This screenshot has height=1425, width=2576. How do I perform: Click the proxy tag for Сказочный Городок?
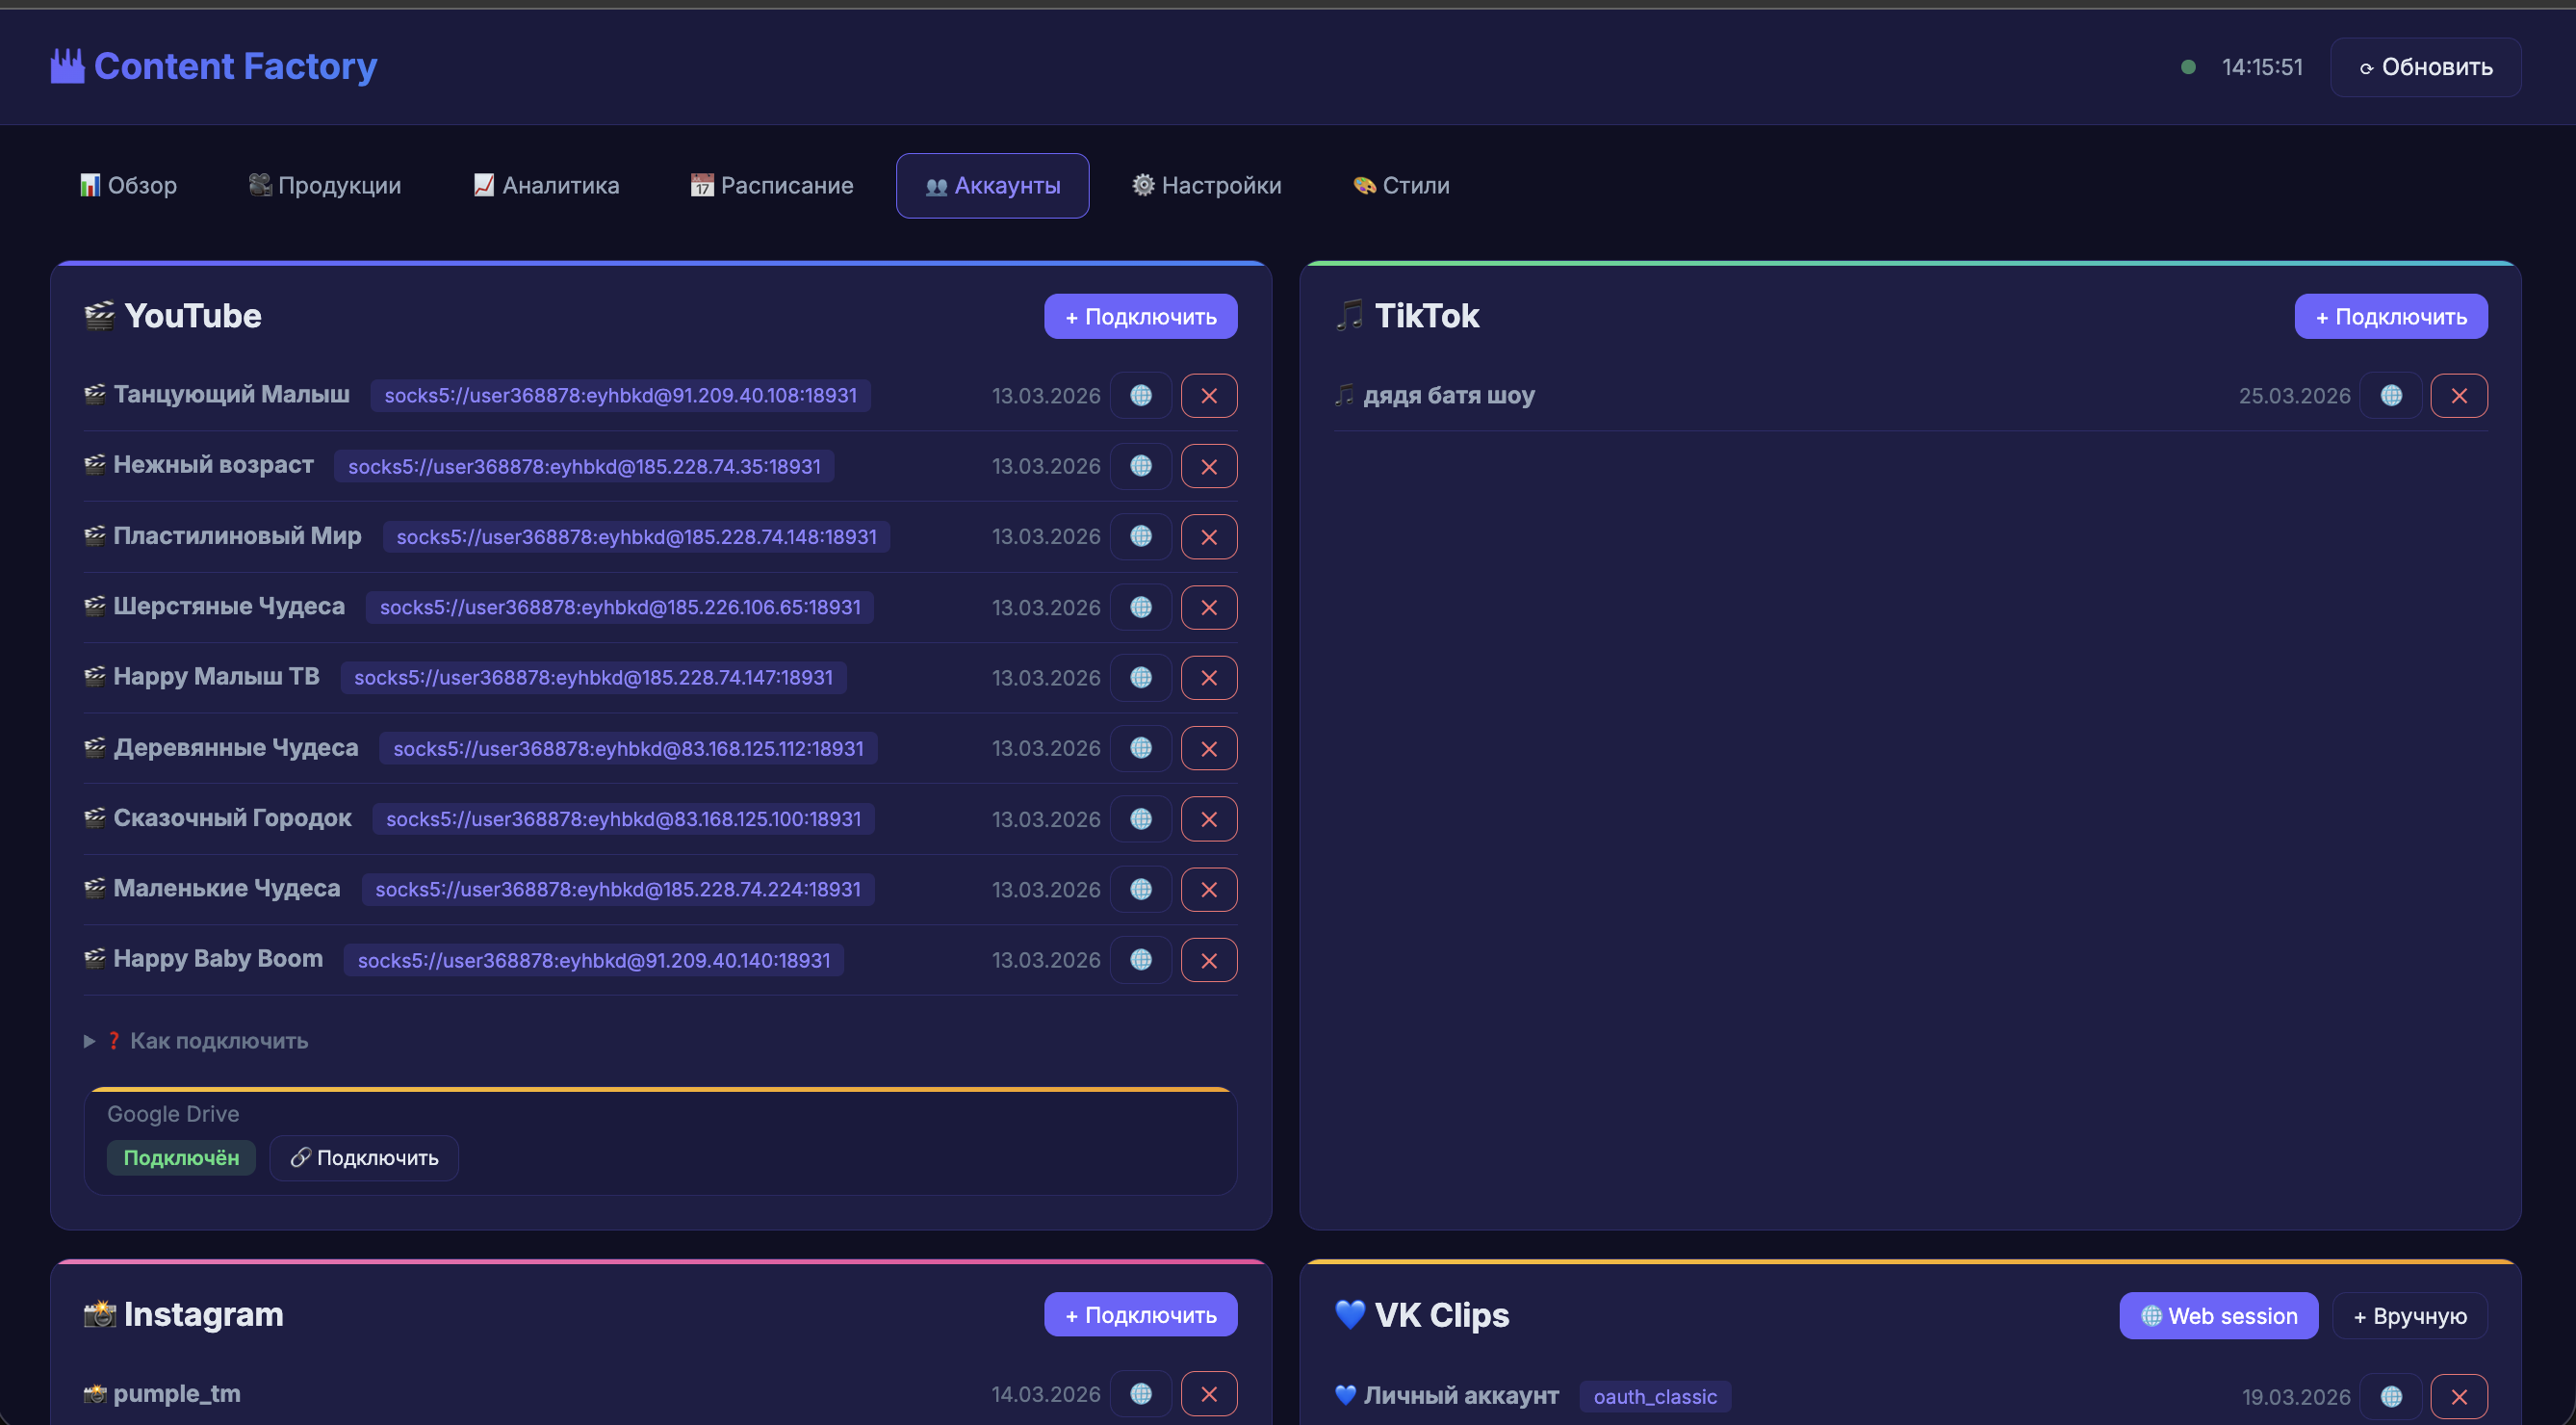click(x=624, y=819)
